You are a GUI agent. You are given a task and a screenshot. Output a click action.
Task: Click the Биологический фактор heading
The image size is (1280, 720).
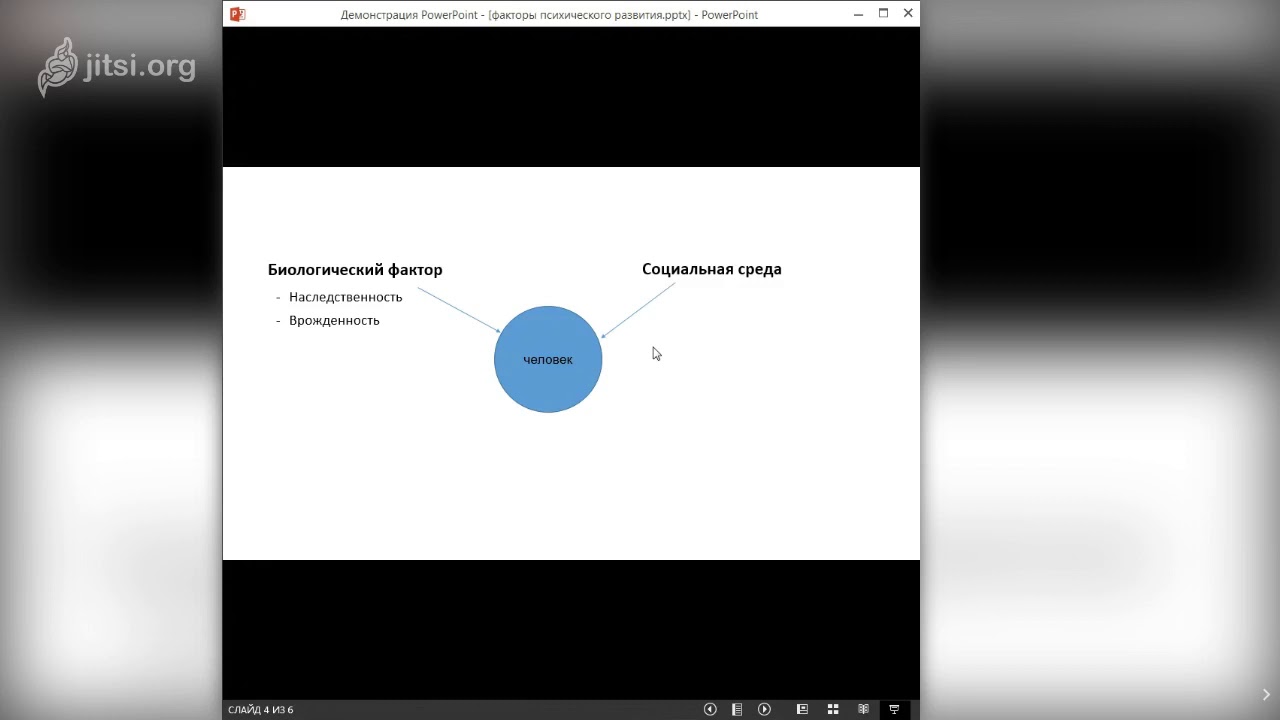[x=355, y=270]
